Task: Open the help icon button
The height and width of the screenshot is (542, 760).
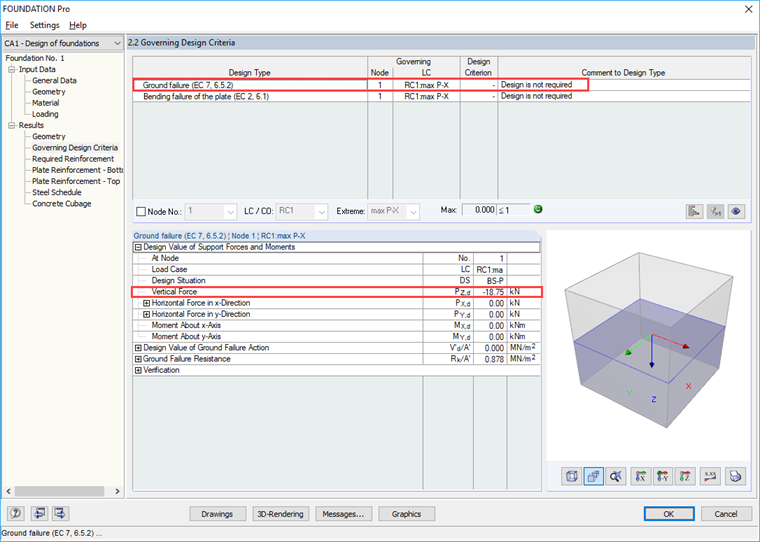Action: coord(16,513)
